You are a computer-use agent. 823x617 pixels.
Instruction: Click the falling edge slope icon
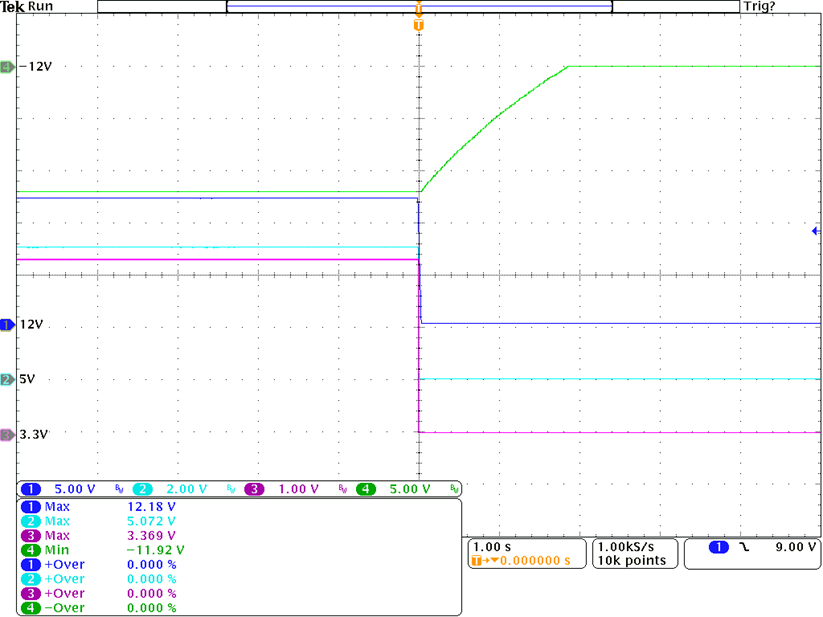coord(746,548)
